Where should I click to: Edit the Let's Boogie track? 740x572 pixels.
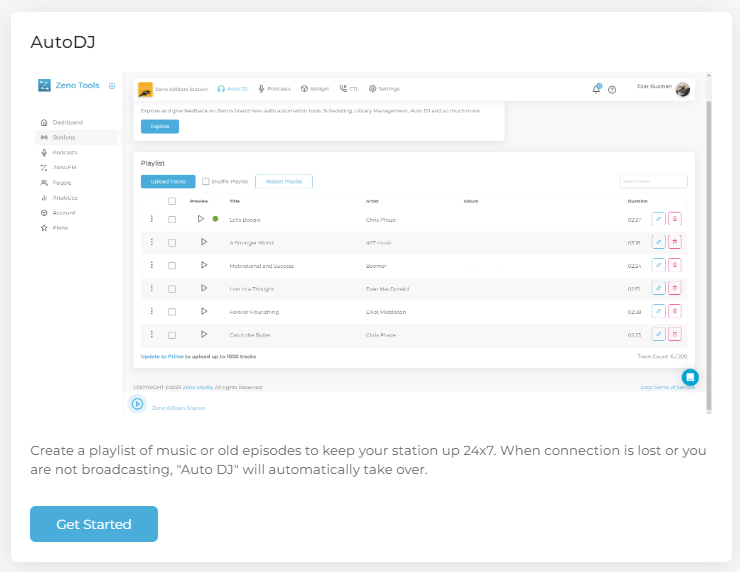[x=658, y=219]
